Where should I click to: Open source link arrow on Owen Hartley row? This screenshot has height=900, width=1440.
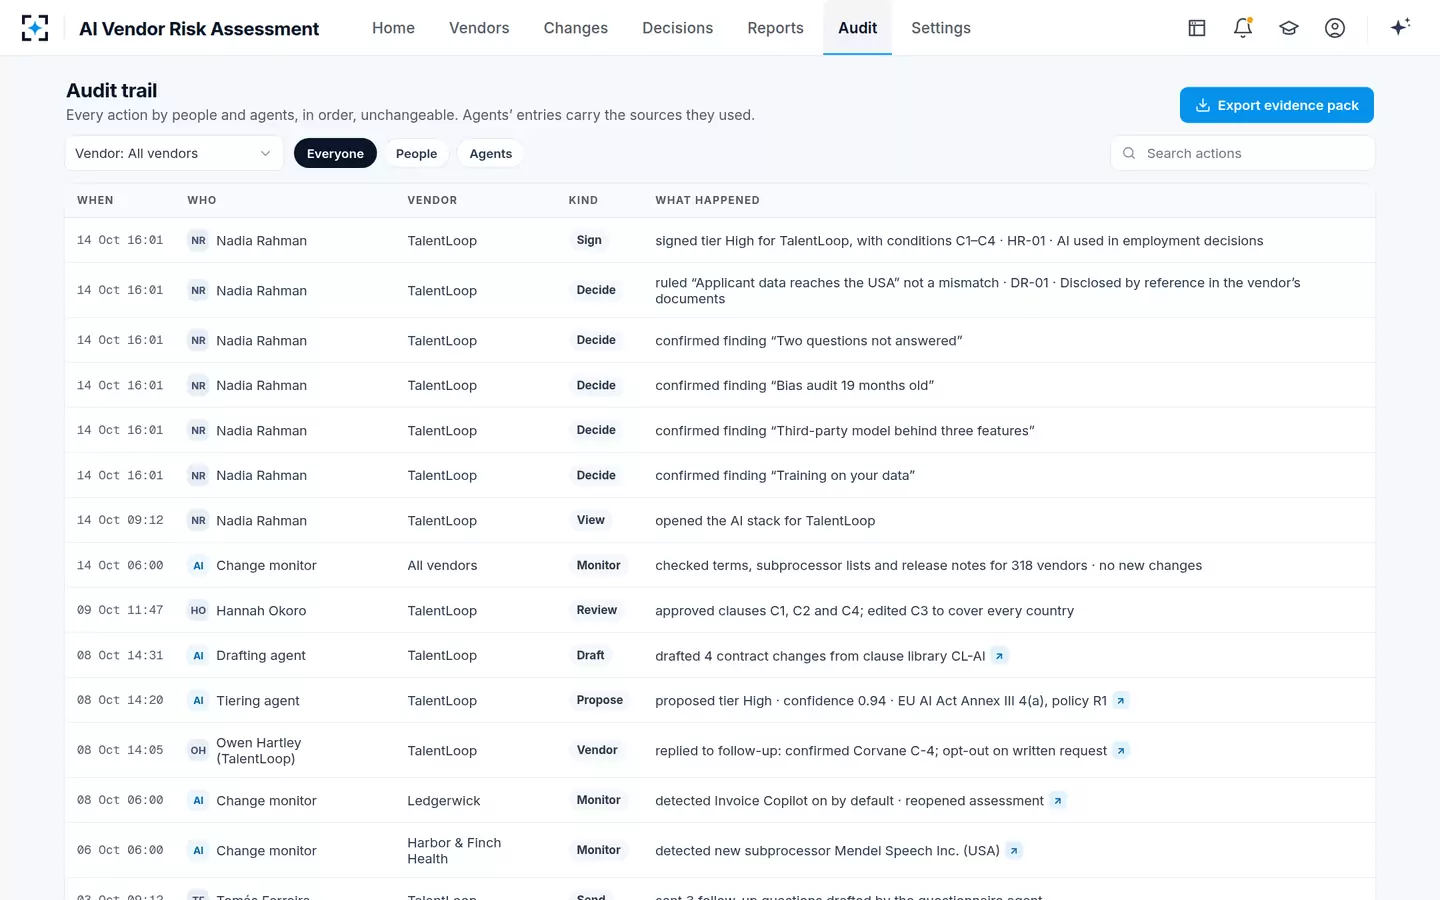(x=1121, y=751)
